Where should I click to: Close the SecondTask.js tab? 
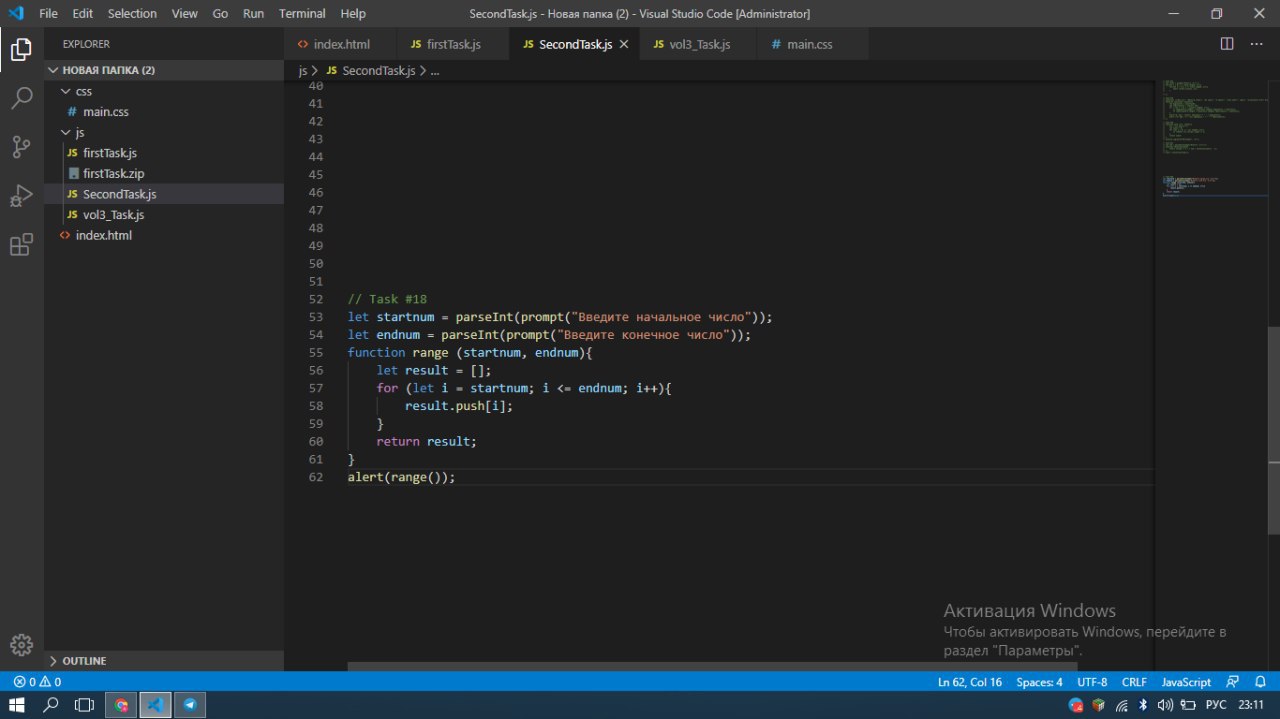(624, 45)
